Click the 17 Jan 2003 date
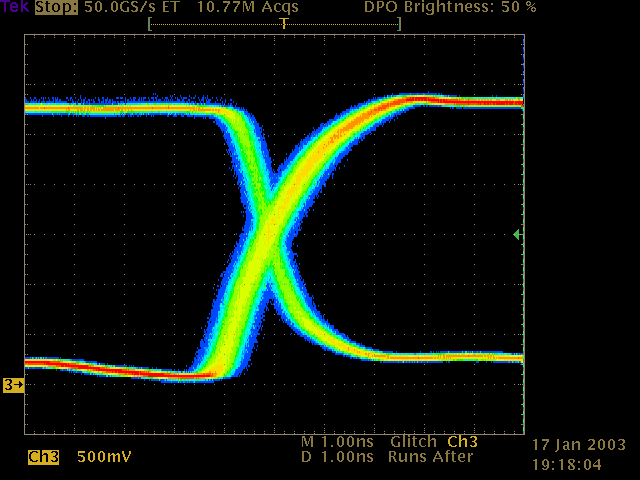This screenshot has height=480, width=640. (579, 444)
